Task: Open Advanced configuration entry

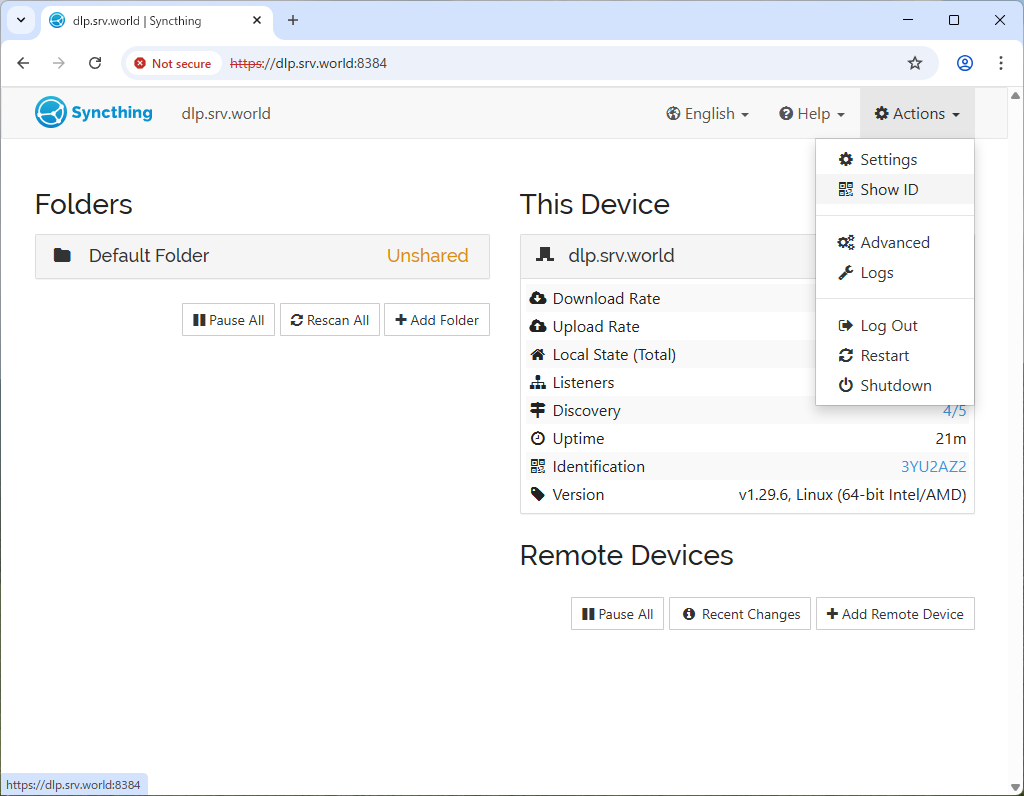Action: pyautogui.click(x=895, y=242)
